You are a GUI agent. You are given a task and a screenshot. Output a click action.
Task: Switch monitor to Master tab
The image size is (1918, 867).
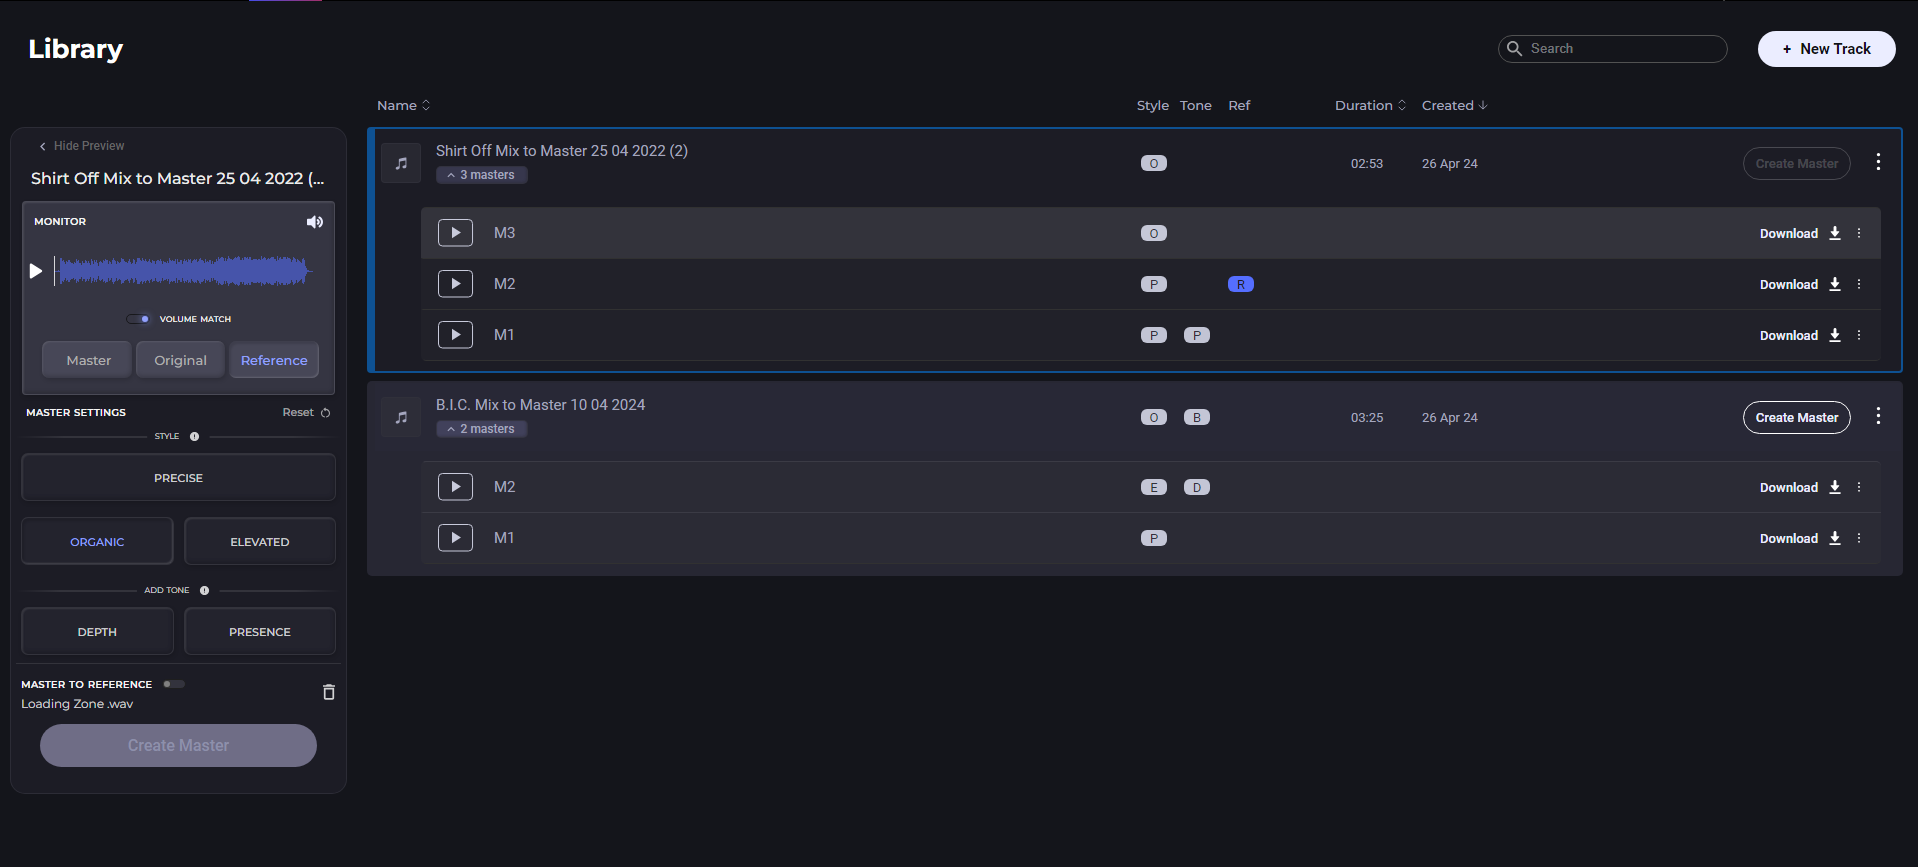click(x=88, y=360)
